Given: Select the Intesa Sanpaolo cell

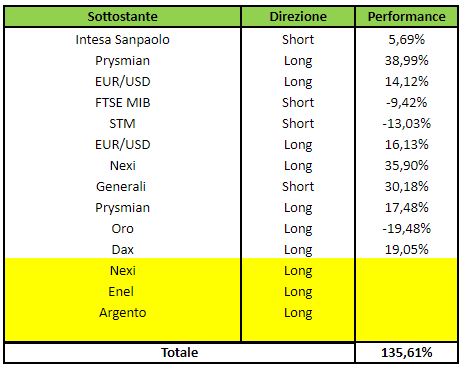Looking at the screenshot, I should [x=122, y=40].
